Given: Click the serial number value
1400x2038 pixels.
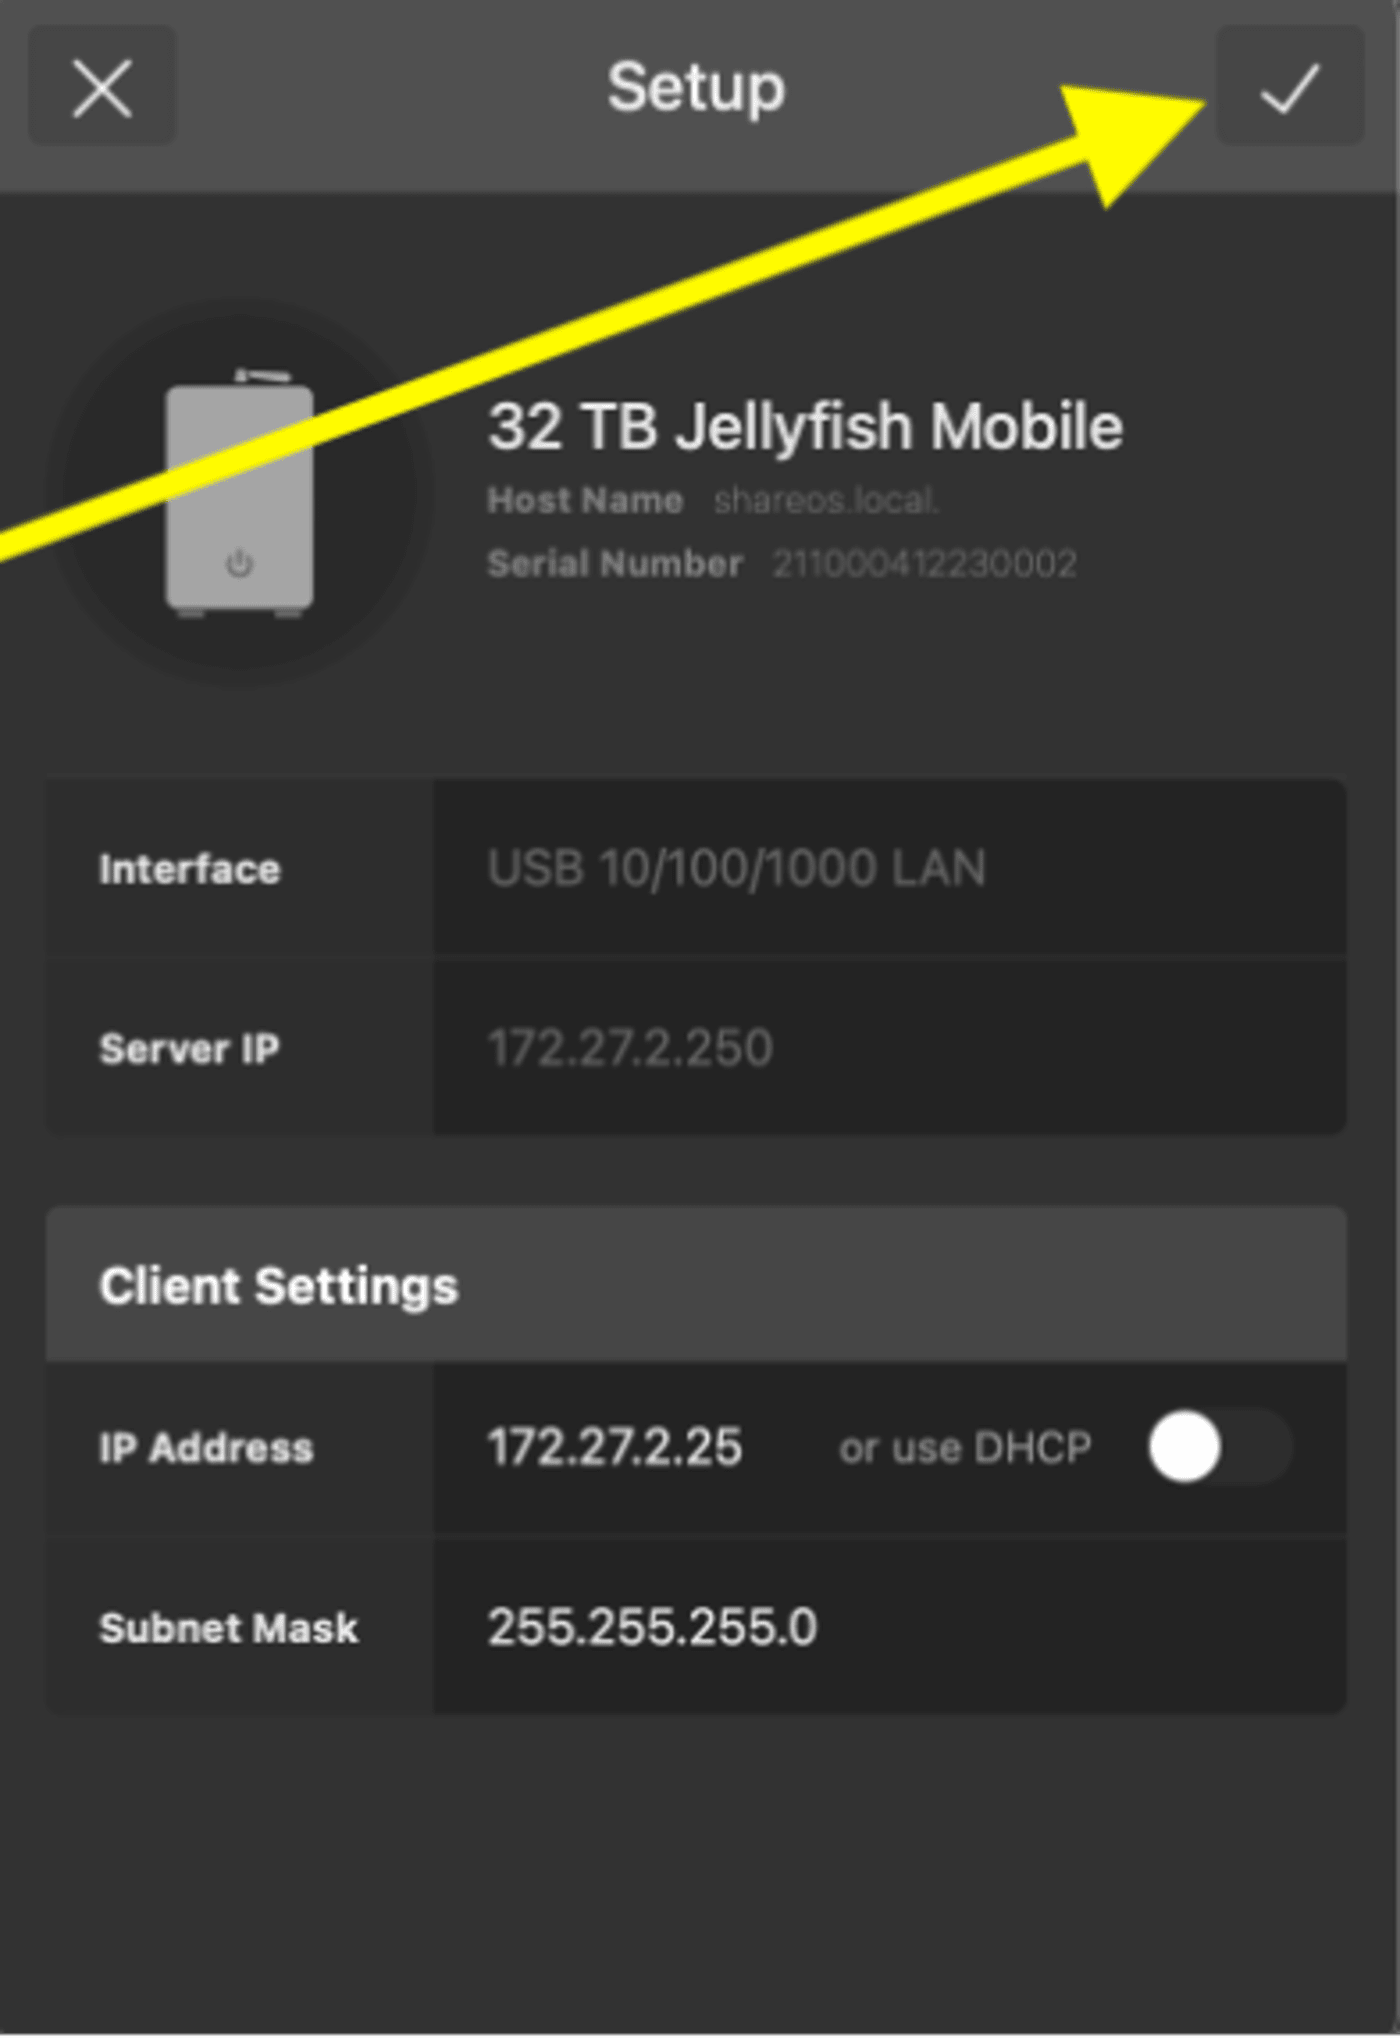Looking at the screenshot, I should (924, 564).
